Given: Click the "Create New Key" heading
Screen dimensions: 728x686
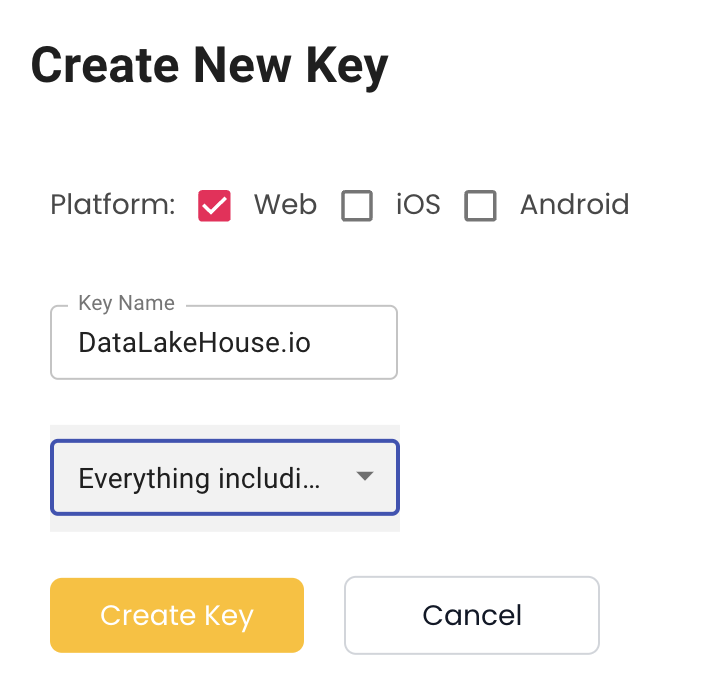Looking at the screenshot, I should click(x=209, y=66).
